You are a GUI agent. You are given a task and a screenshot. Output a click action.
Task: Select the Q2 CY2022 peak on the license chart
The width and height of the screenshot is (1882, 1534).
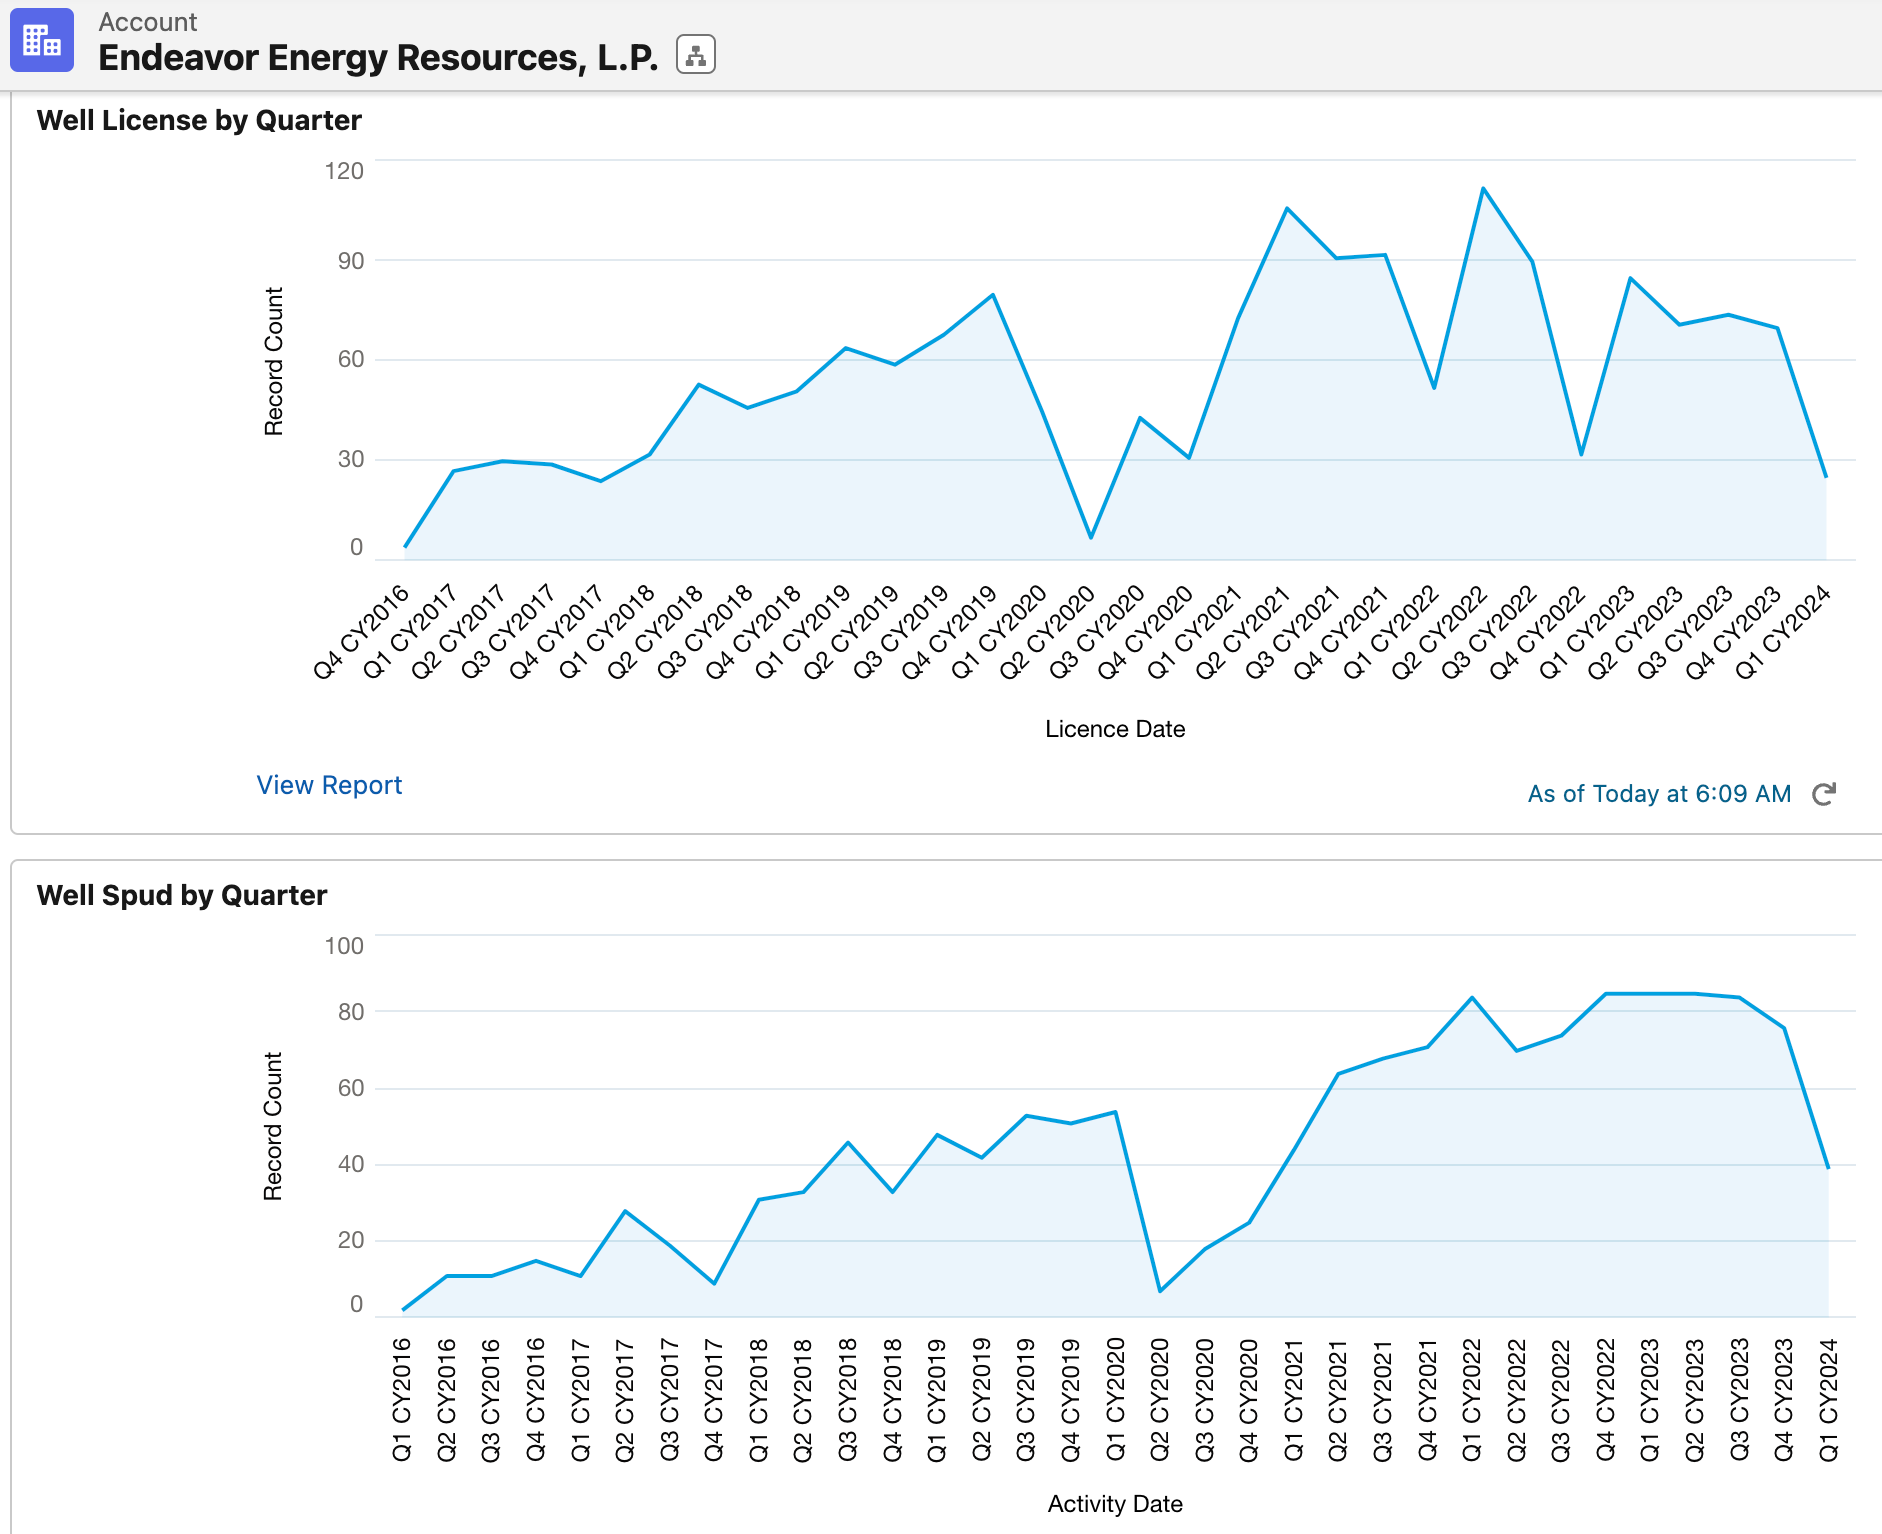coord(1481,187)
